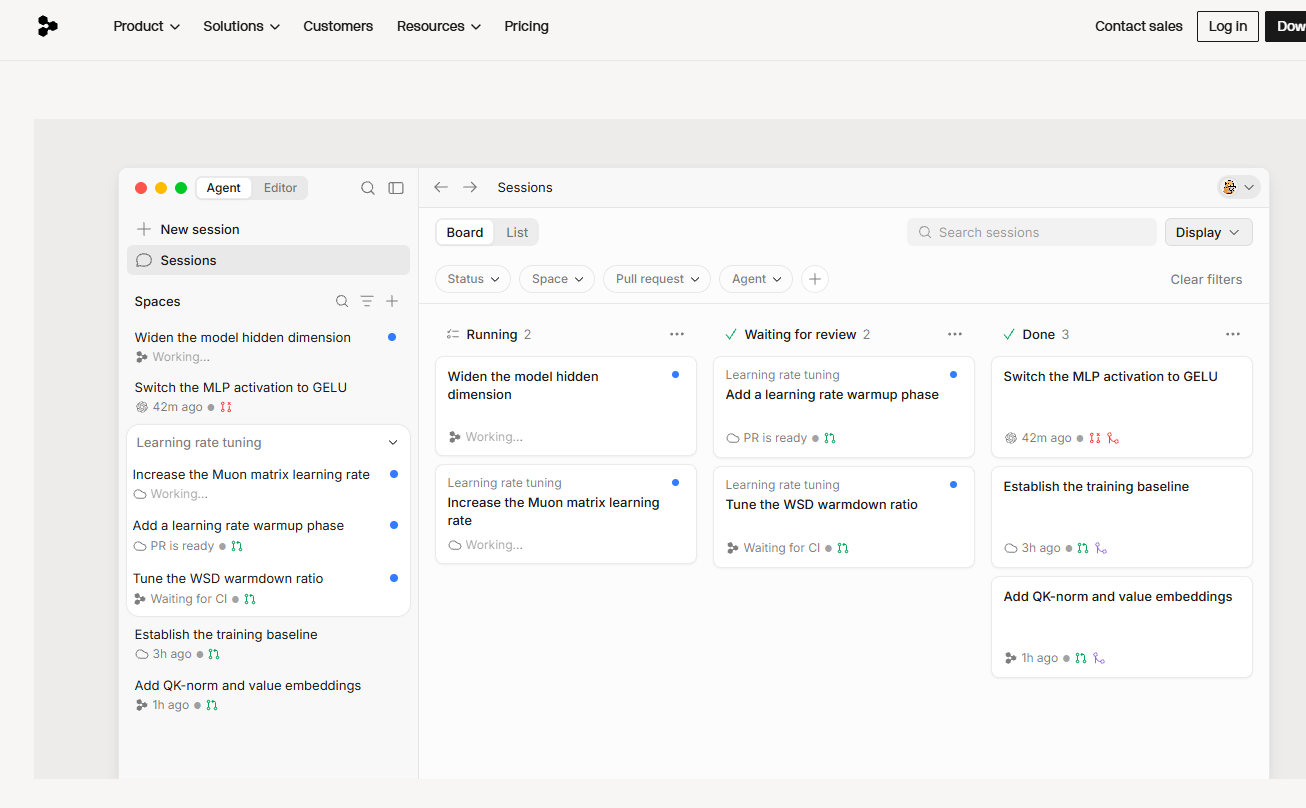Select sidebar item Tune the WSD warmdown ratio

268,588
